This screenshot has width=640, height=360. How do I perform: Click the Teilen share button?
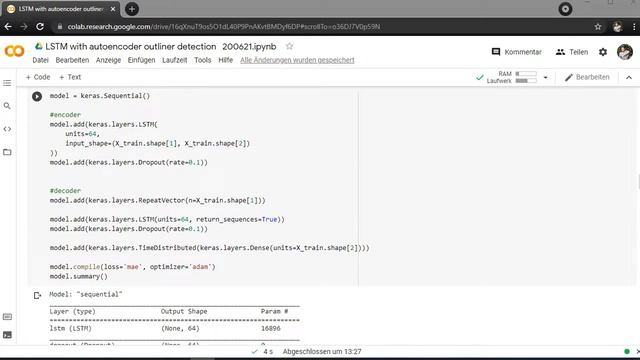tap(572, 52)
